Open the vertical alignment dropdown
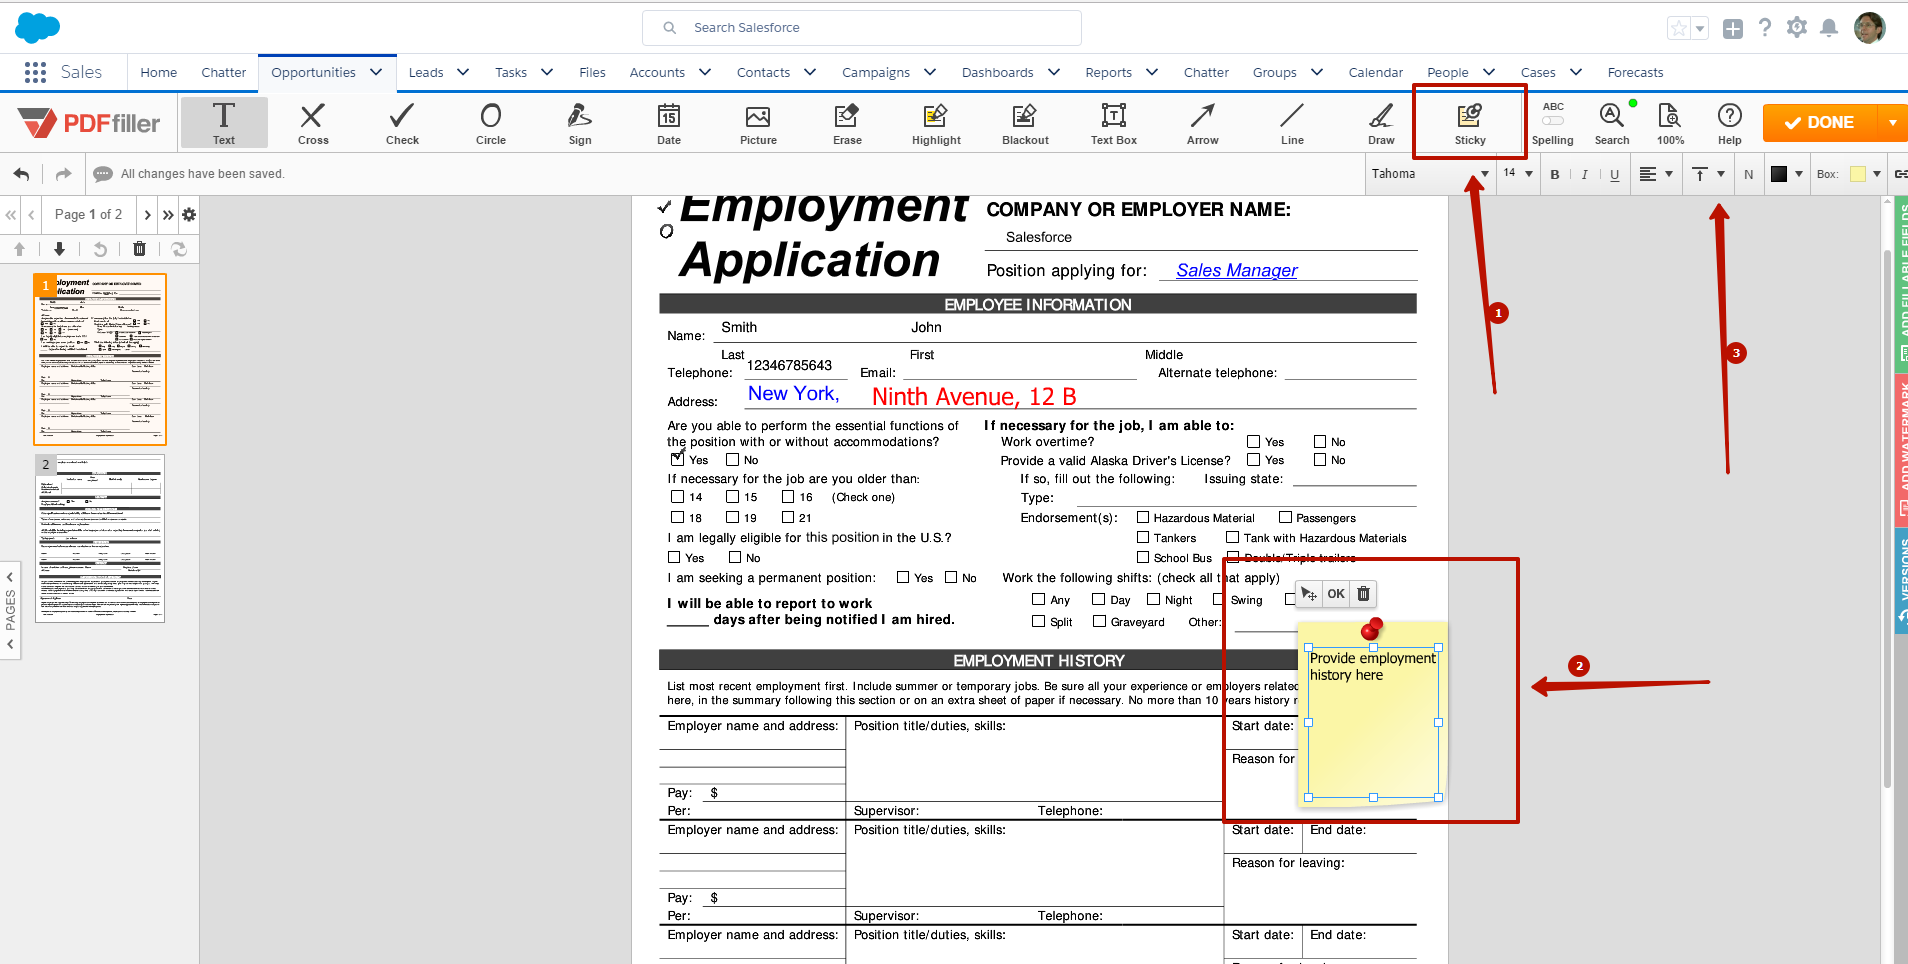Viewport: 1908px width, 964px height. (x=1708, y=174)
